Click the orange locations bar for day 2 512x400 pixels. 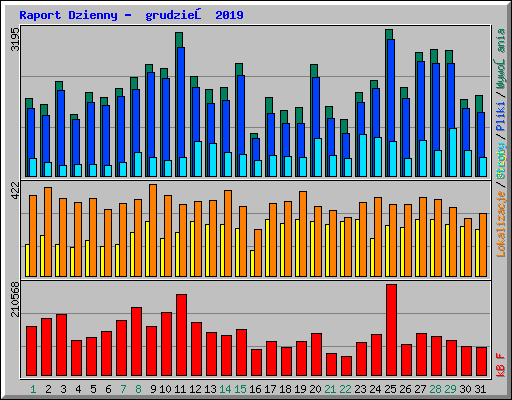(48, 232)
